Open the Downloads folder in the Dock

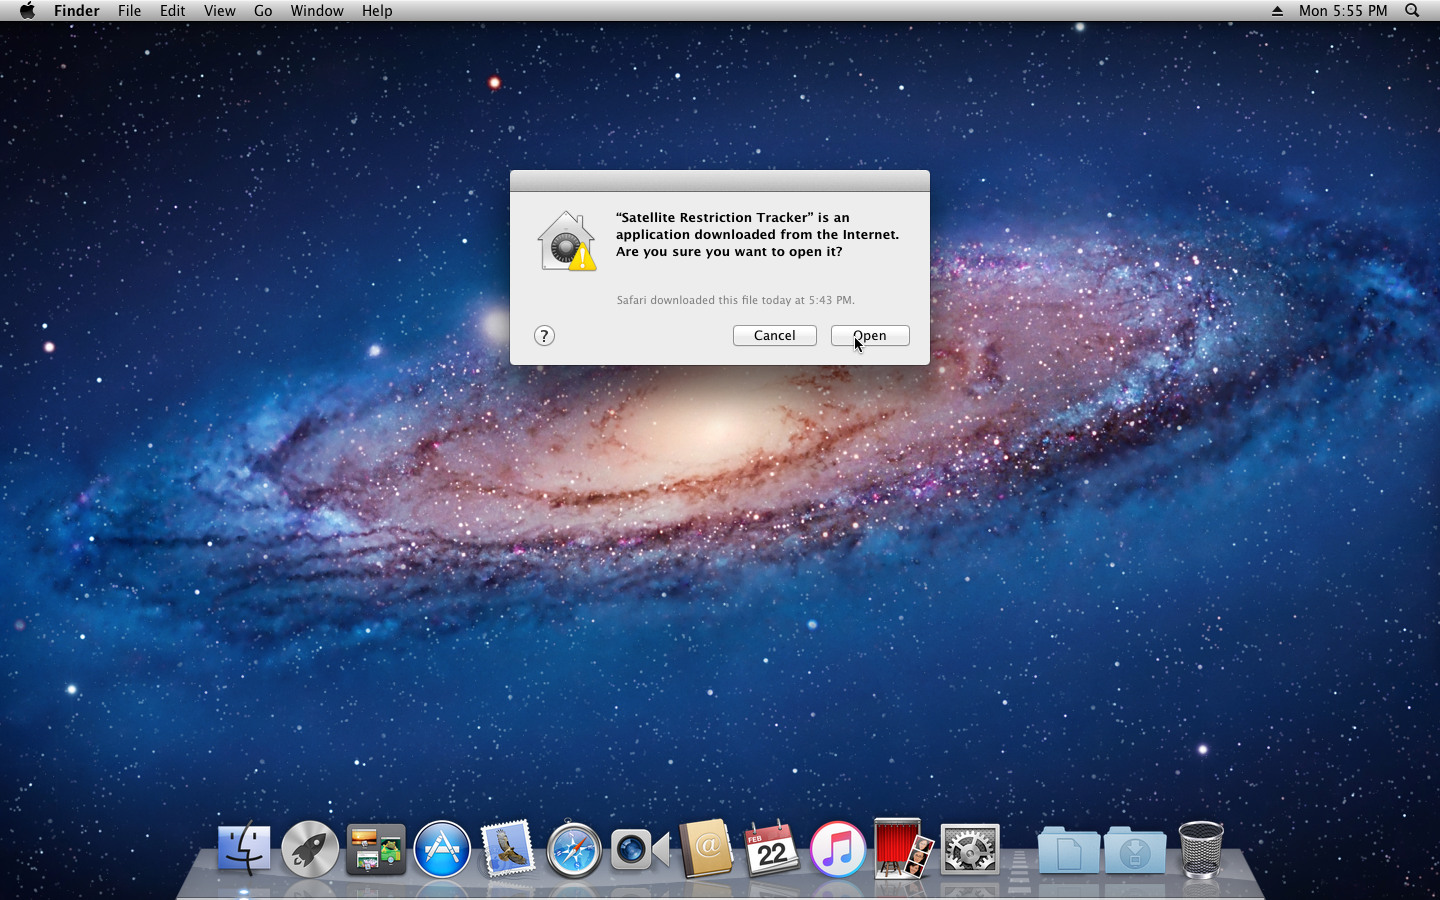pyautogui.click(x=1134, y=849)
